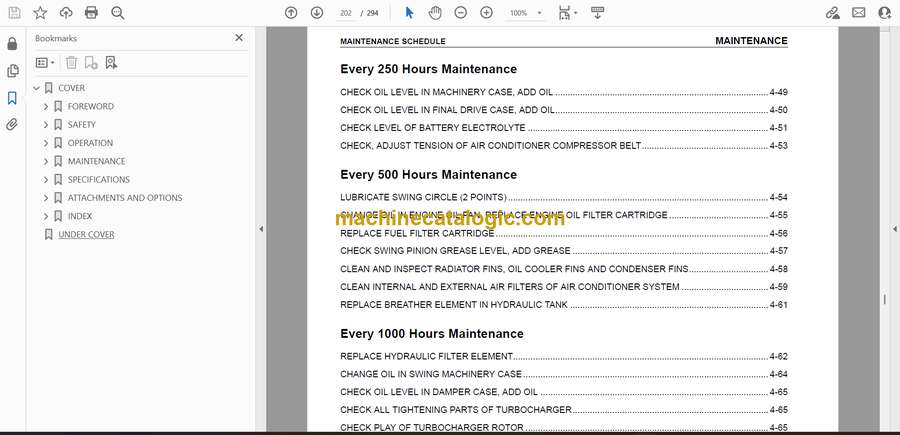The width and height of the screenshot is (900, 435).
Task: Jump to the MAINTENANCE bookmark
Action: click(96, 162)
